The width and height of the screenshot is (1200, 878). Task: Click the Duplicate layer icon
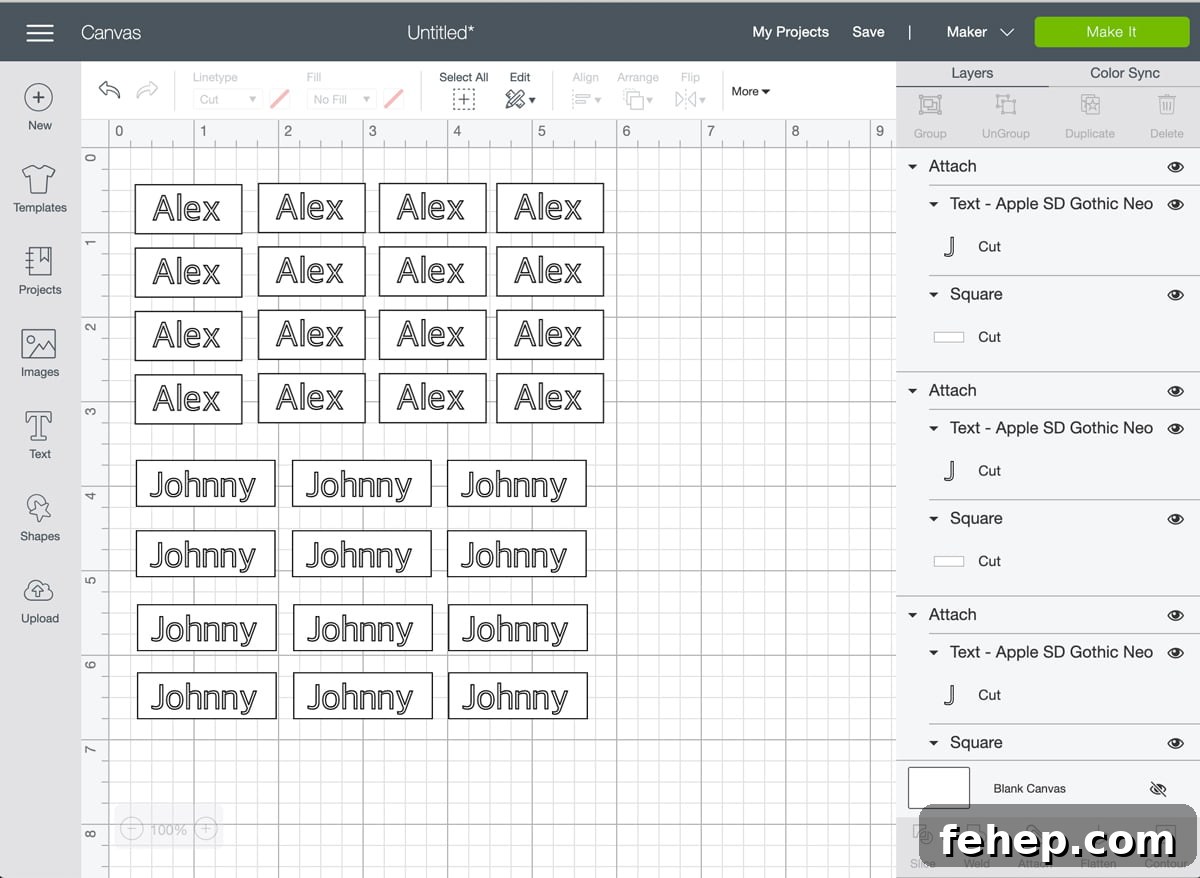click(1090, 105)
